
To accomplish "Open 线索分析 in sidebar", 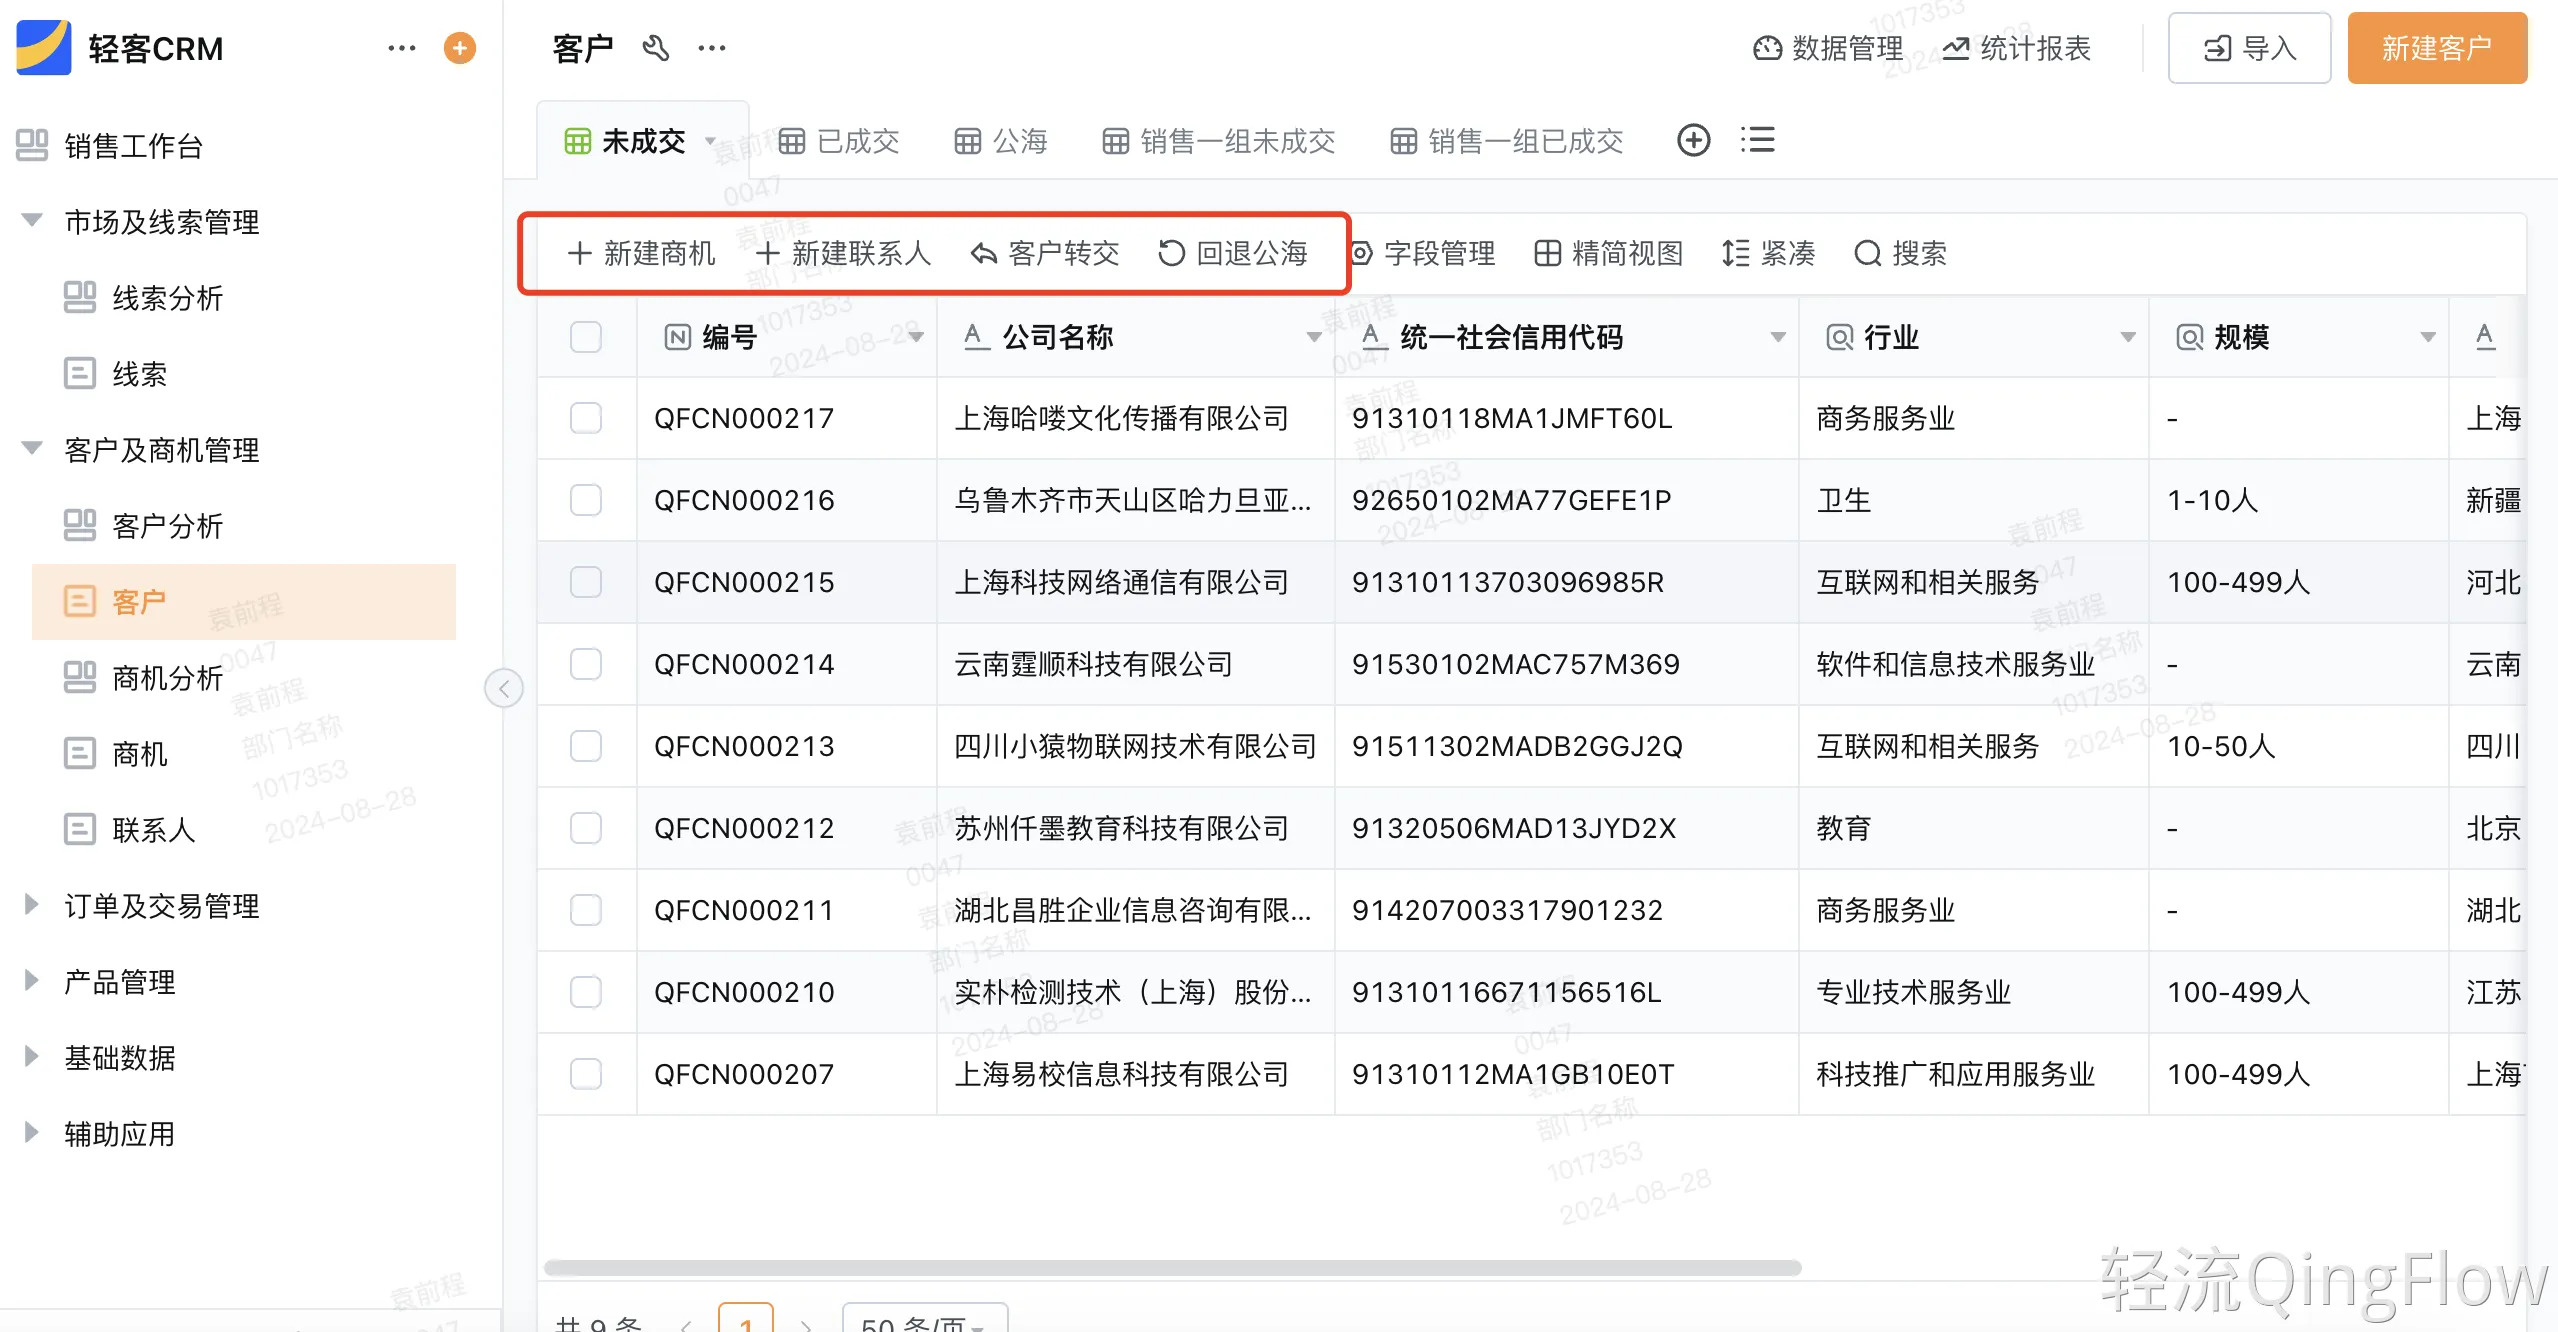I will 144,298.
